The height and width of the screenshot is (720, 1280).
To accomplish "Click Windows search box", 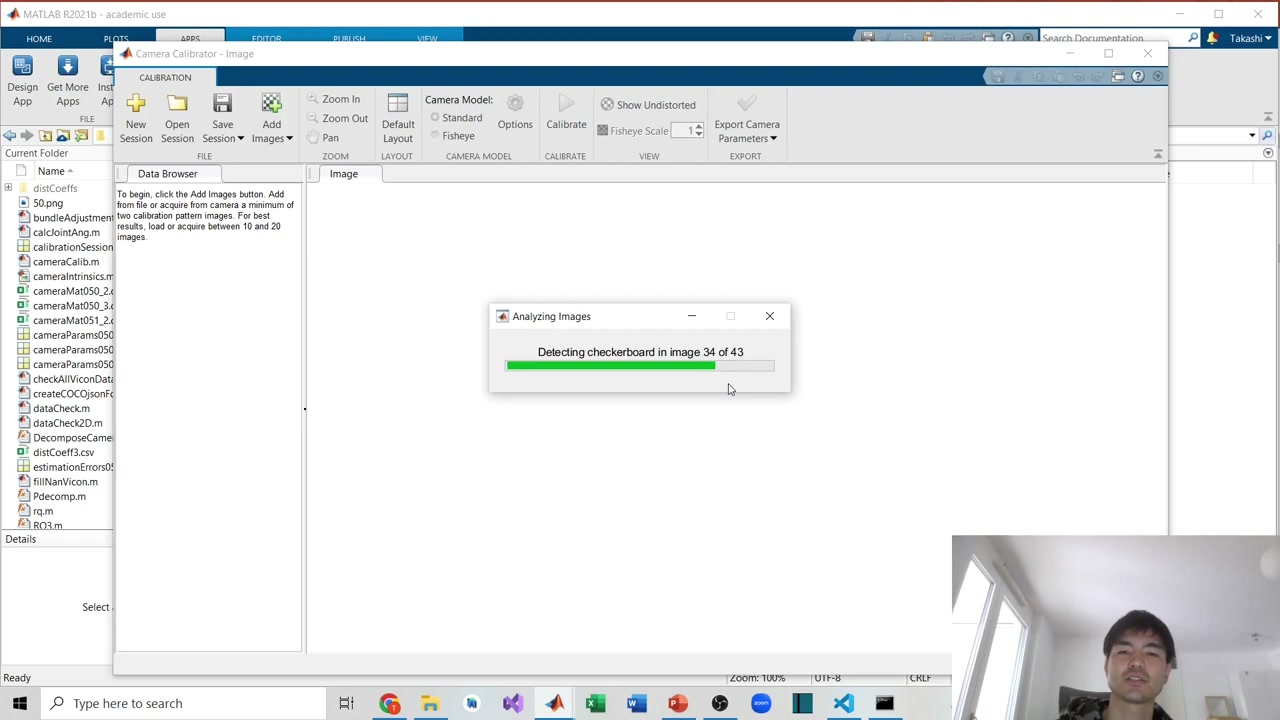I will [x=185, y=703].
